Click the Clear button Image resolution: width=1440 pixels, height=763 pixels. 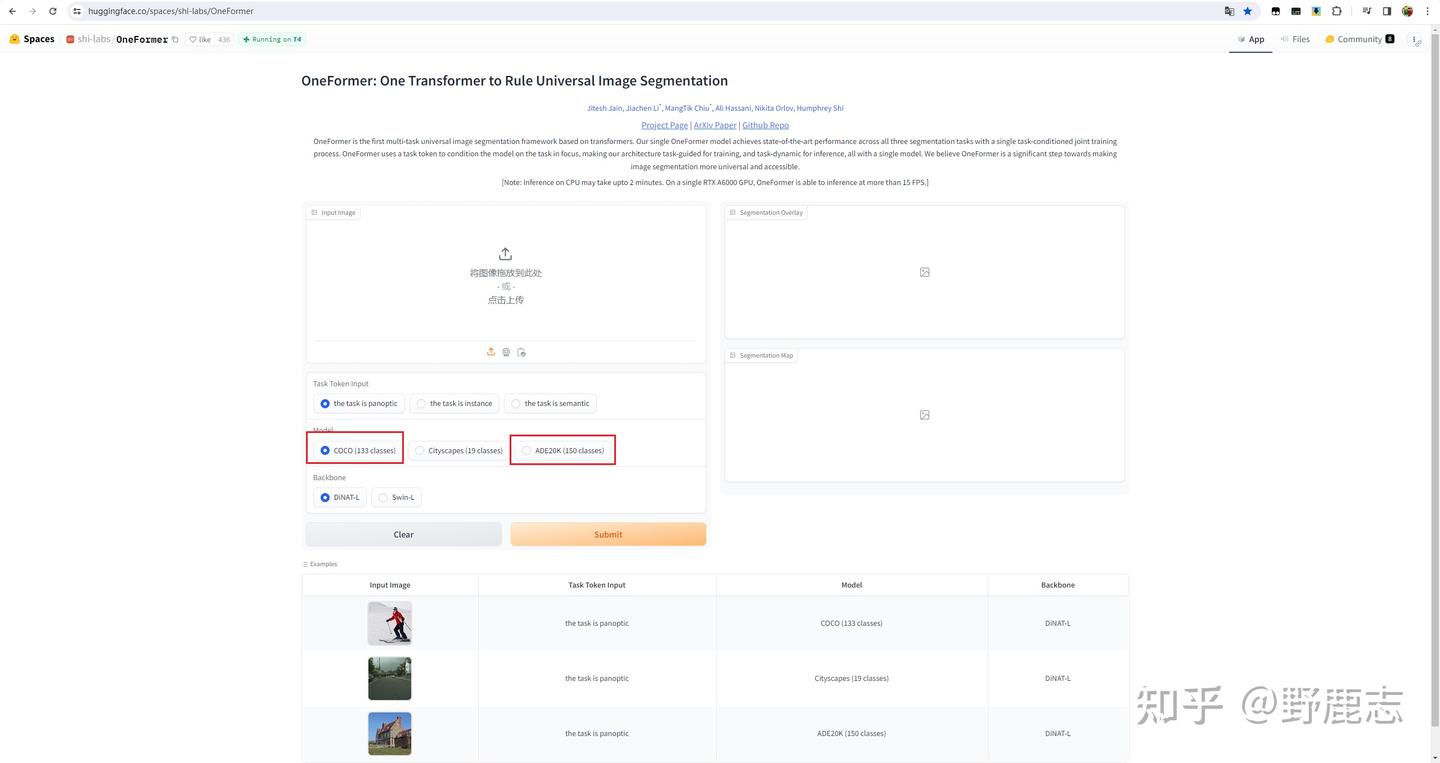coord(403,534)
